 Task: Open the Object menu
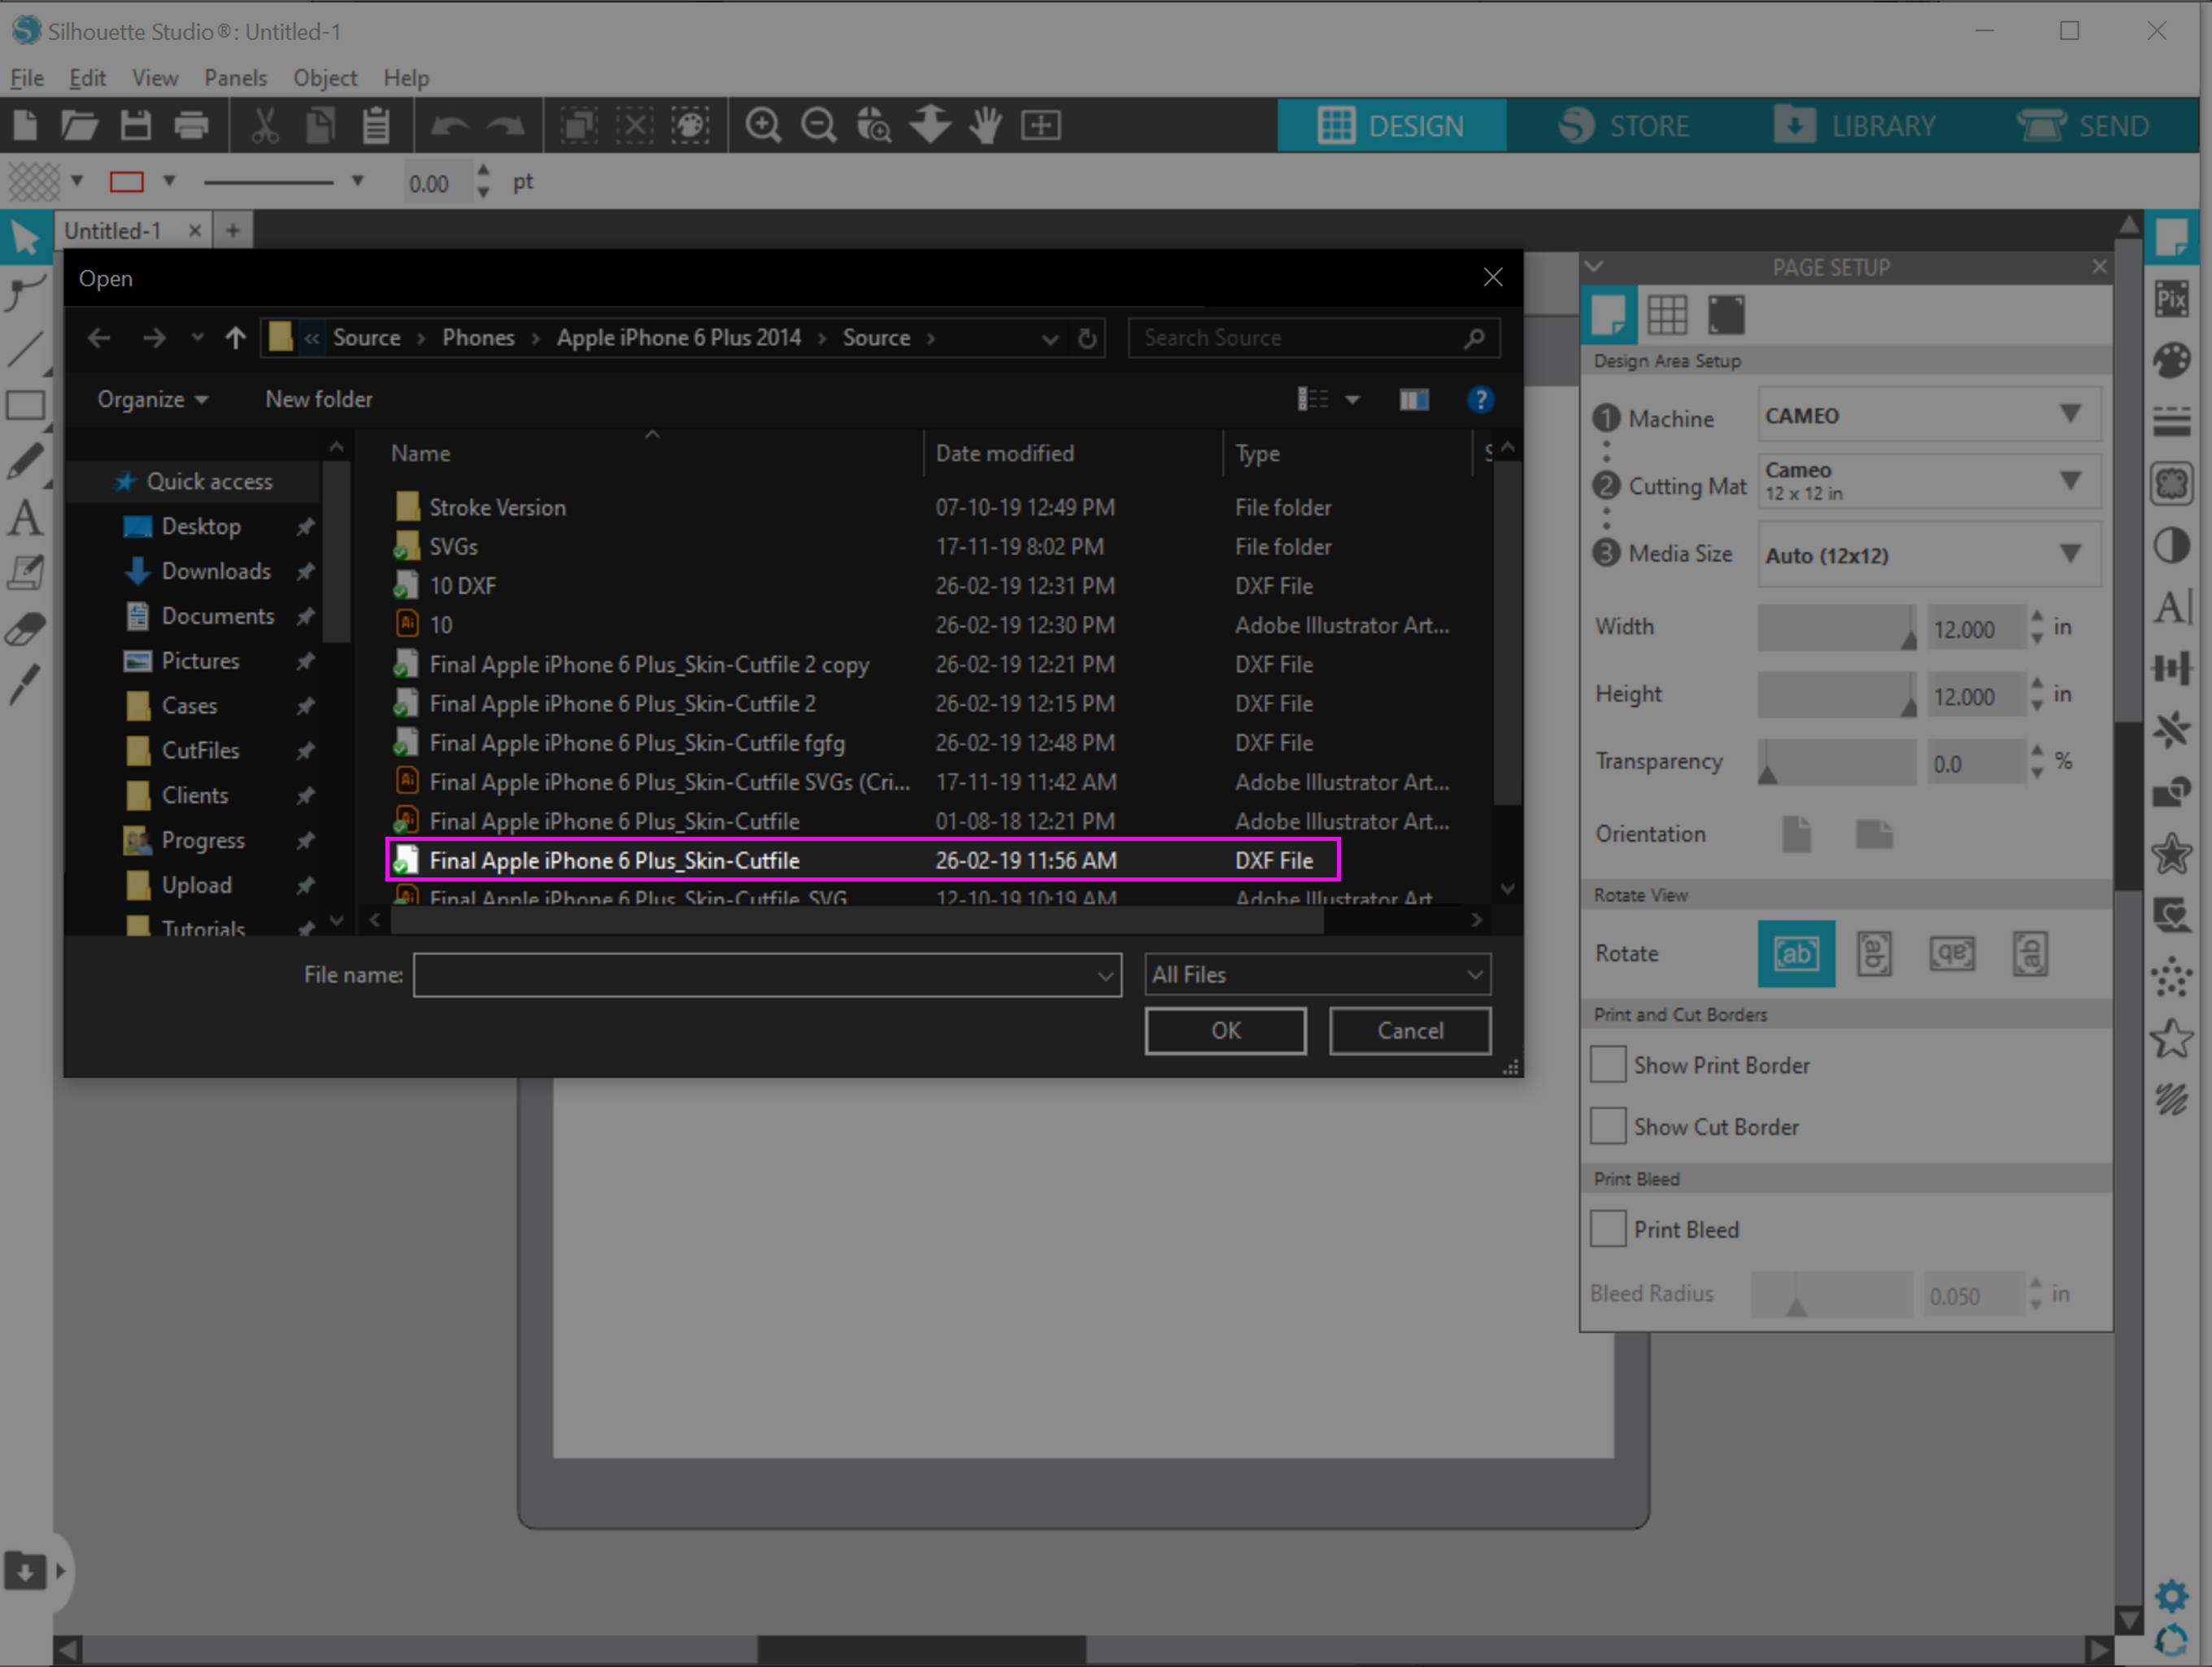click(x=324, y=78)
